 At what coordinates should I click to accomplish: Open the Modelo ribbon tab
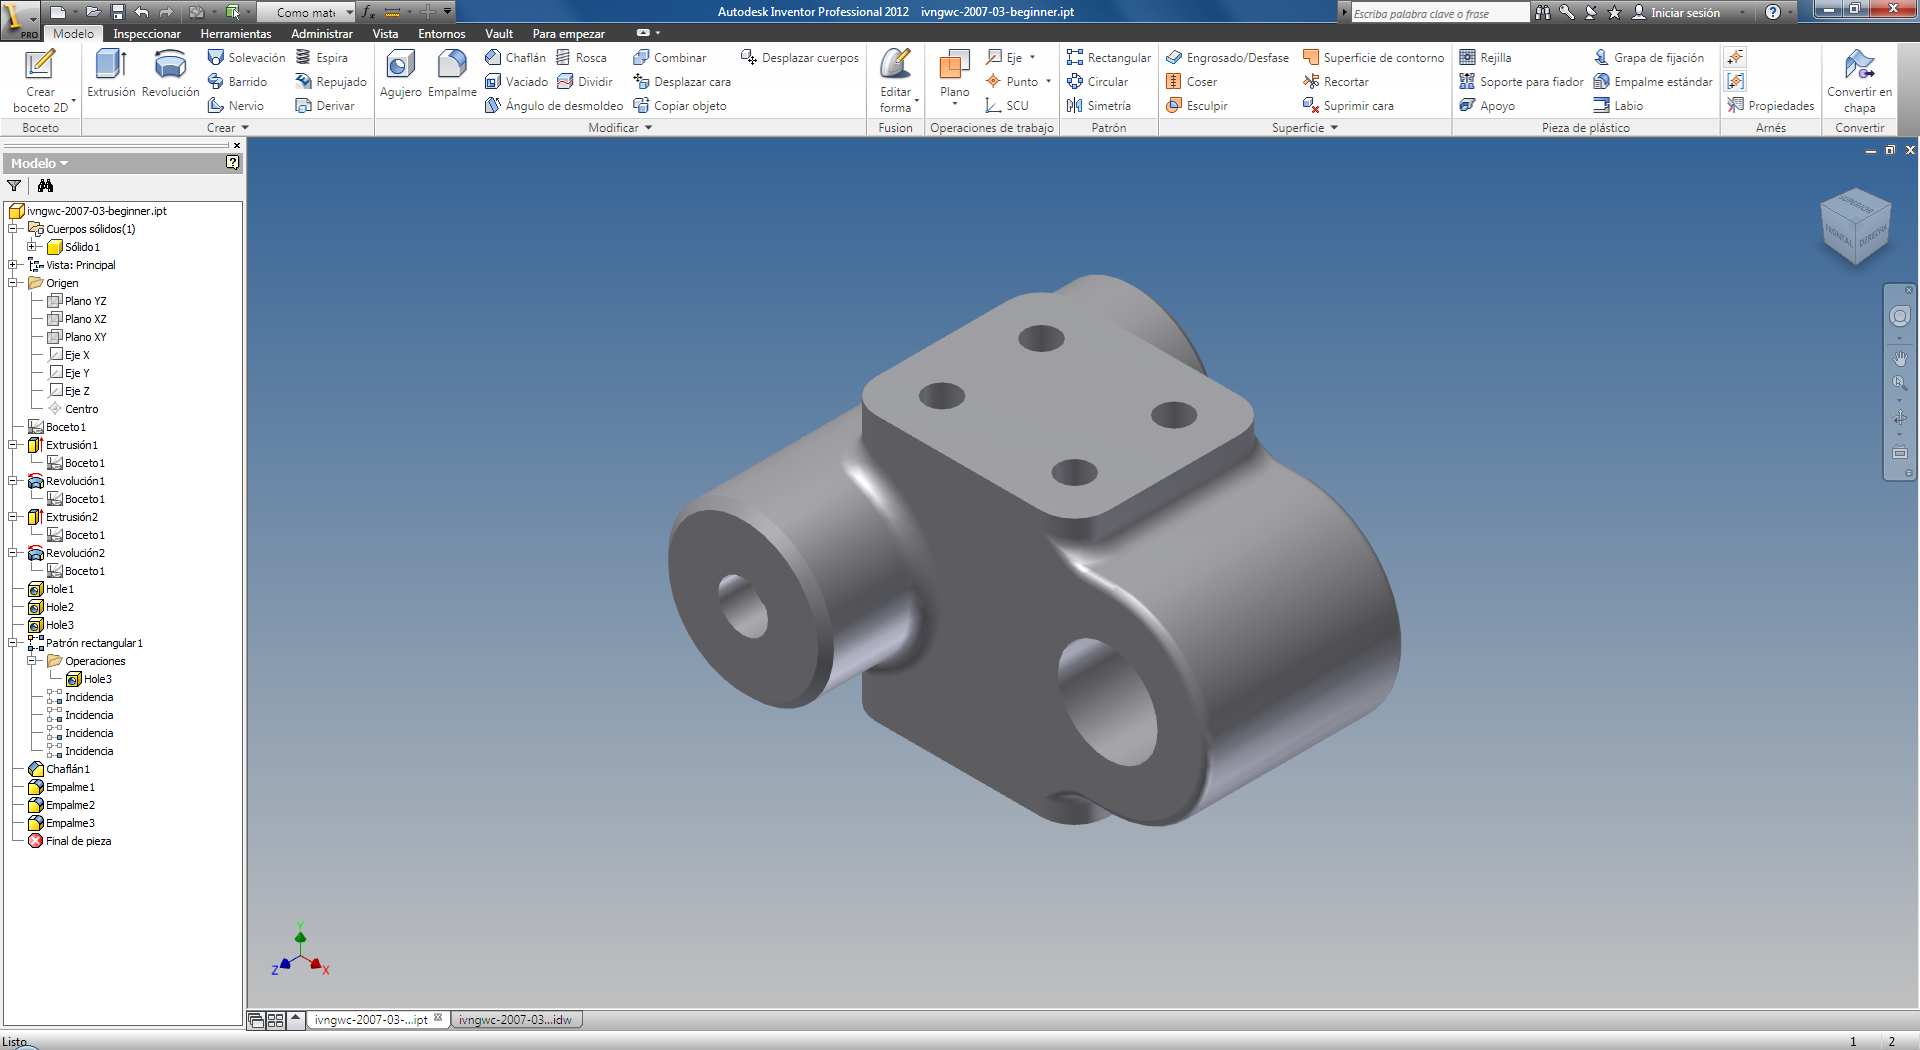tap(73, 33)
